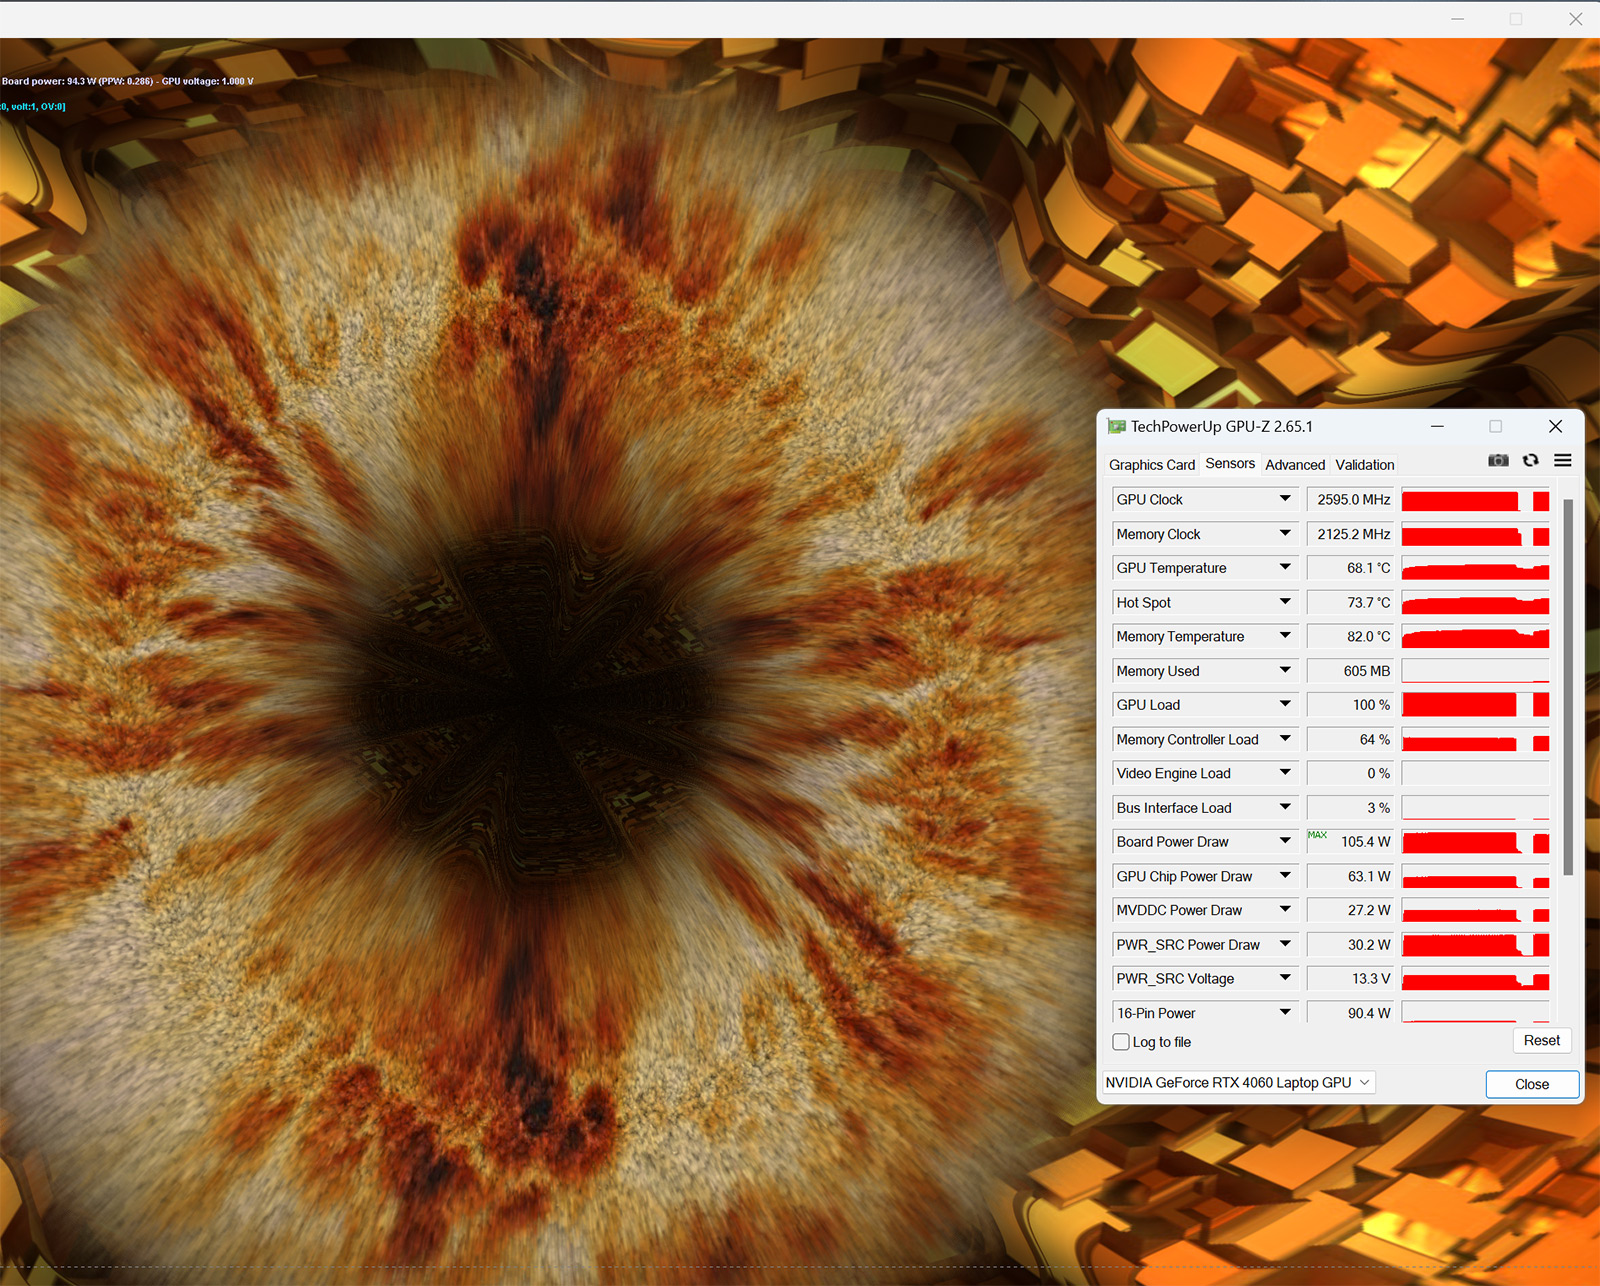Take a GPU-Z screenshot with camera icon
The width and height of the screenshot is (1600, 1286).
point(1498,460)
